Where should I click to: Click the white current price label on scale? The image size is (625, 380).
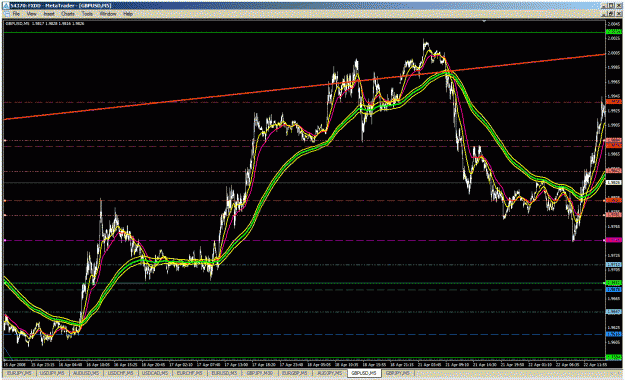(613, 183)
